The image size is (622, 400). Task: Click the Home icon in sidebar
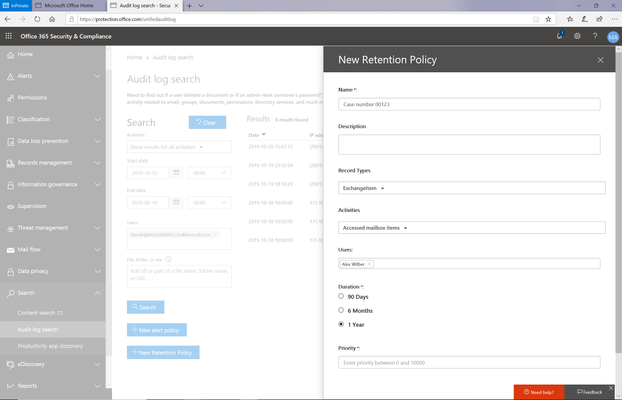point(11,55)
